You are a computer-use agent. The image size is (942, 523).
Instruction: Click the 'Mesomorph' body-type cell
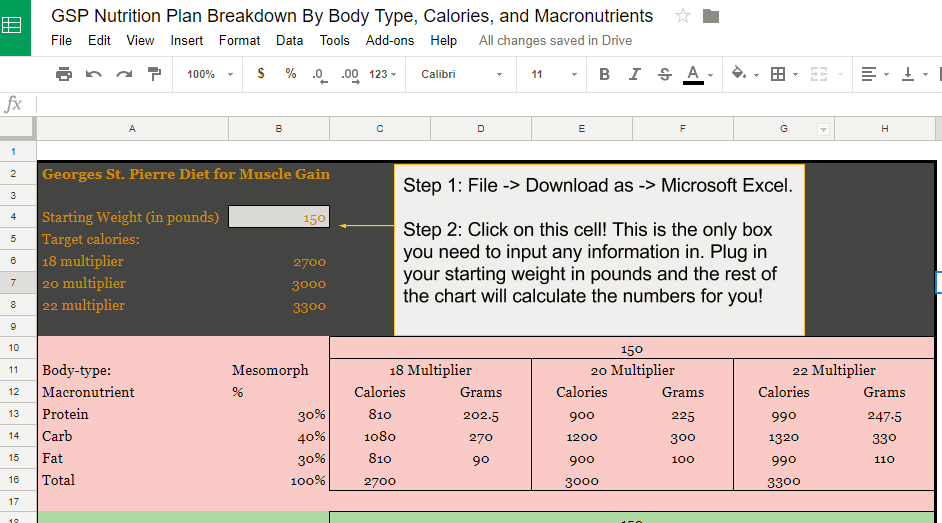click(x=279, y=370)
